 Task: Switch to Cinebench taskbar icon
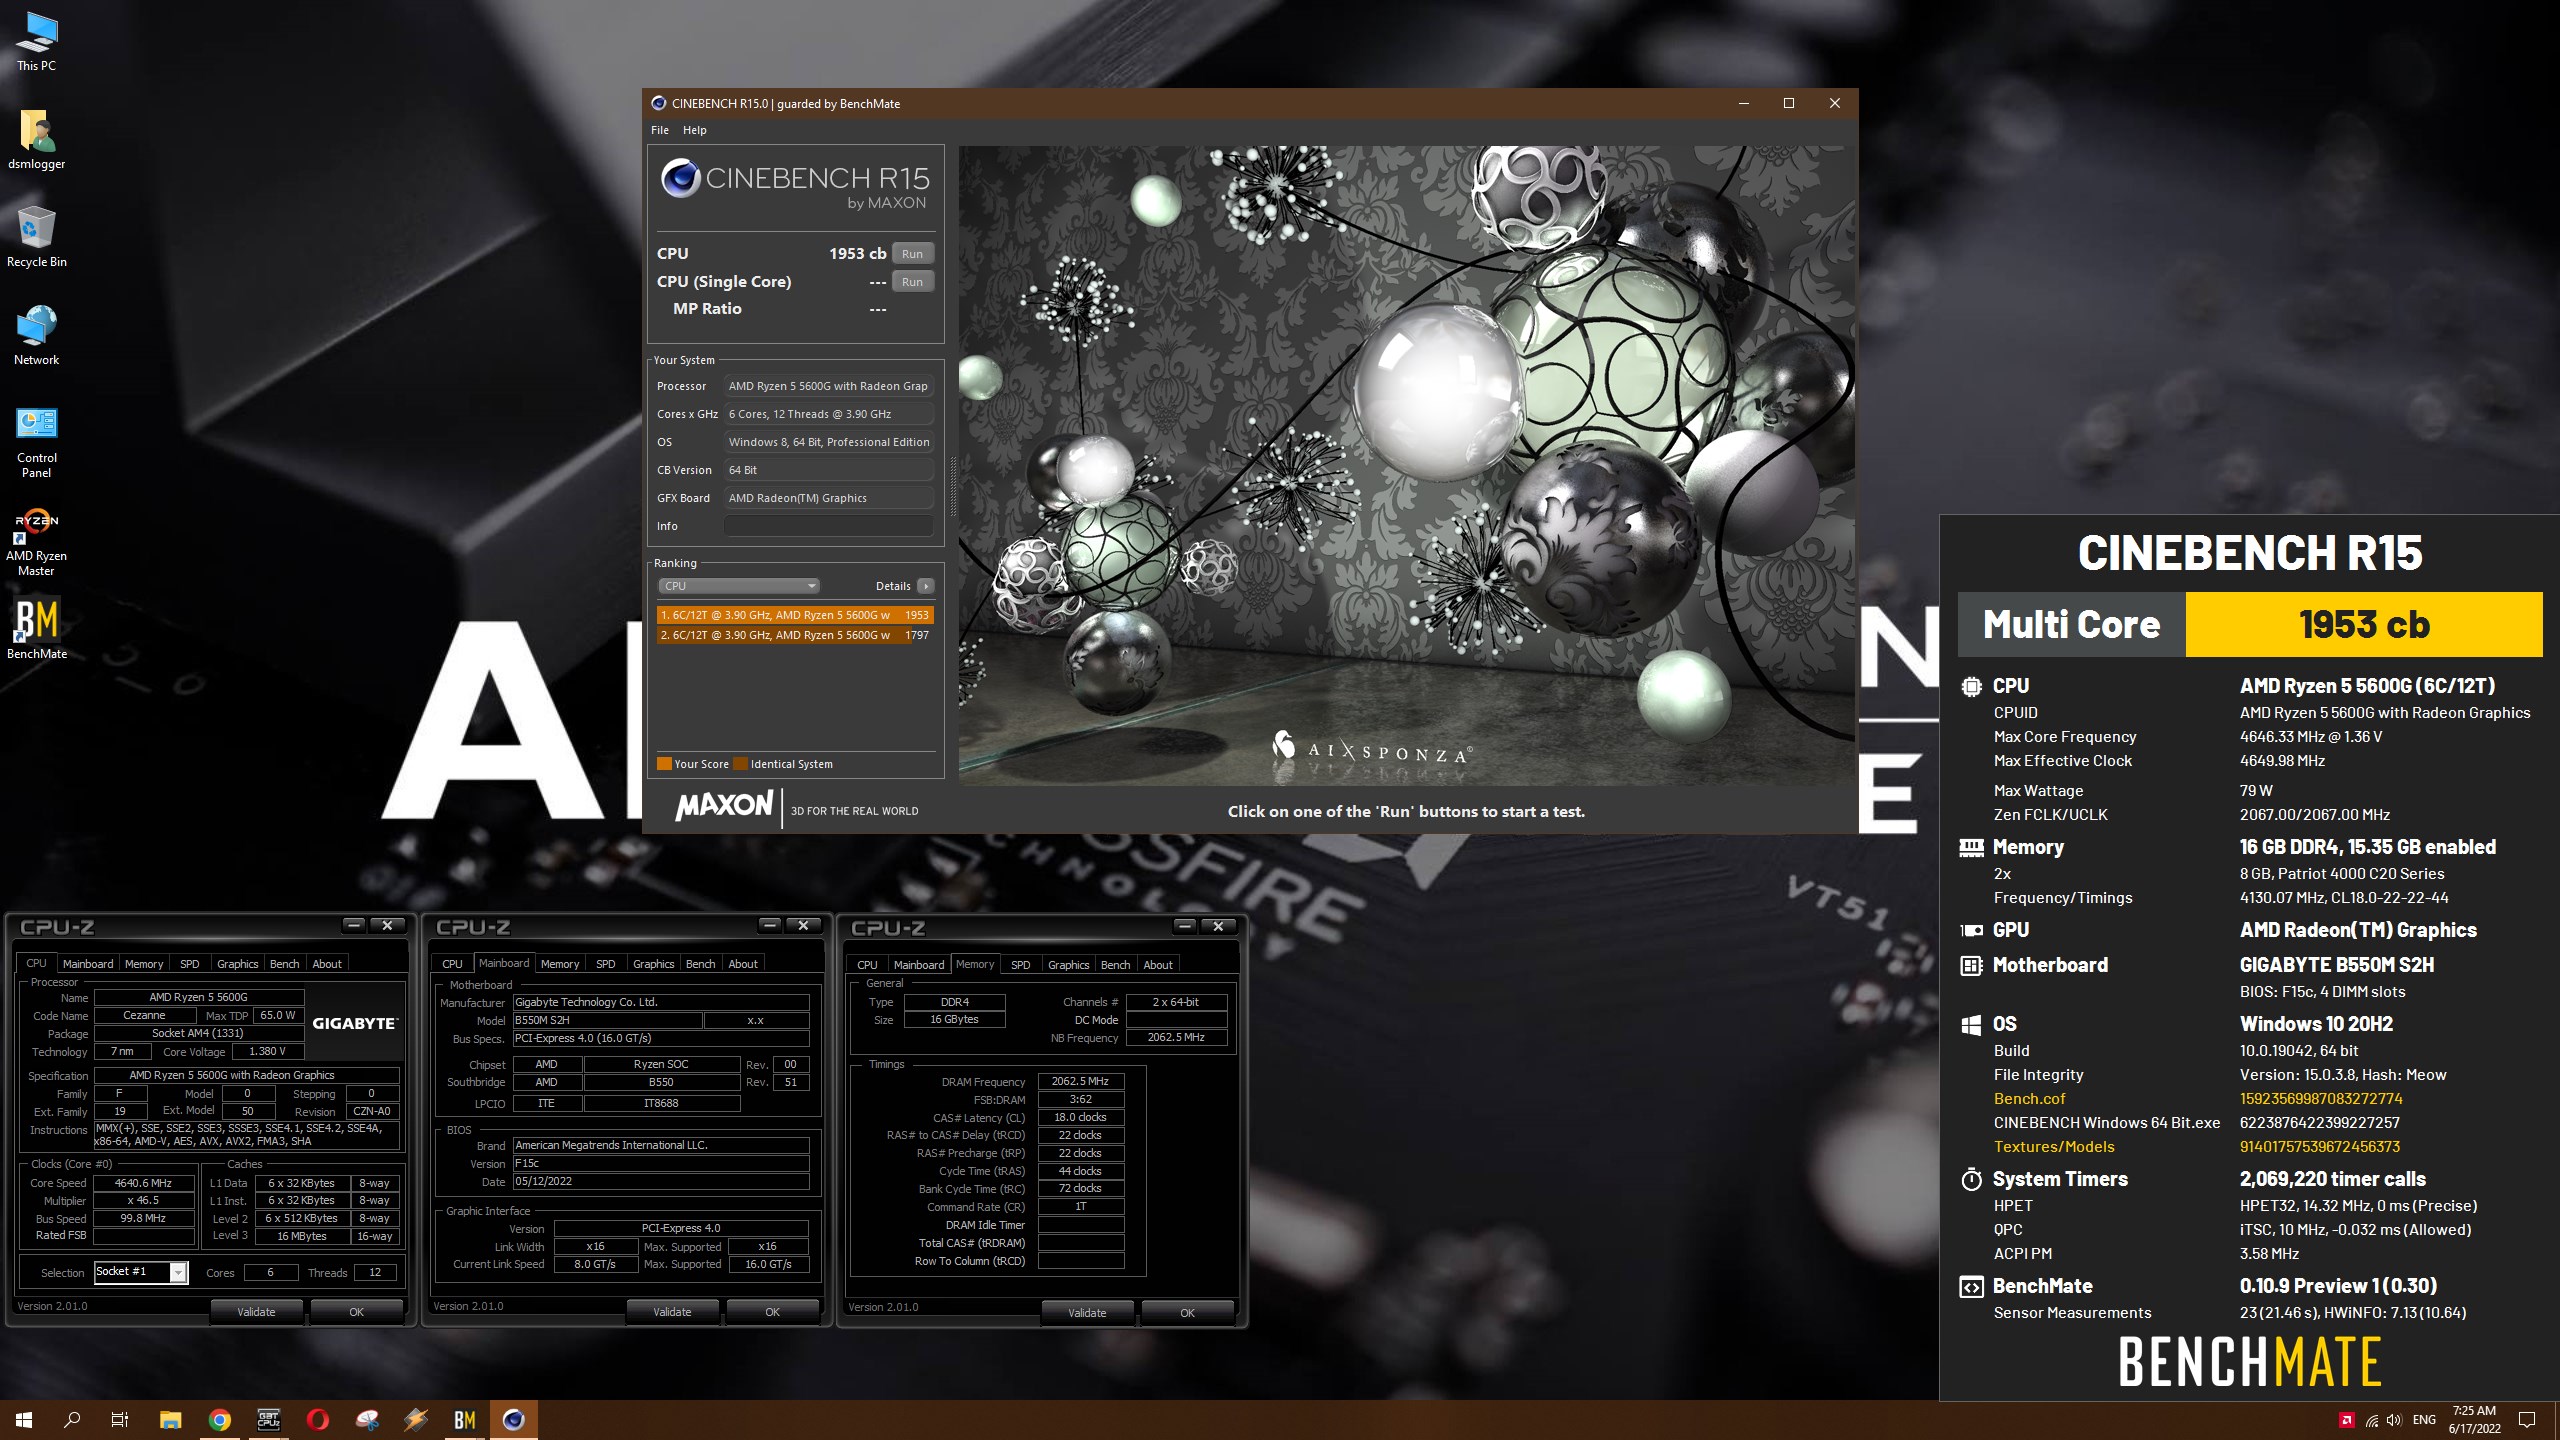(513, 1419)
